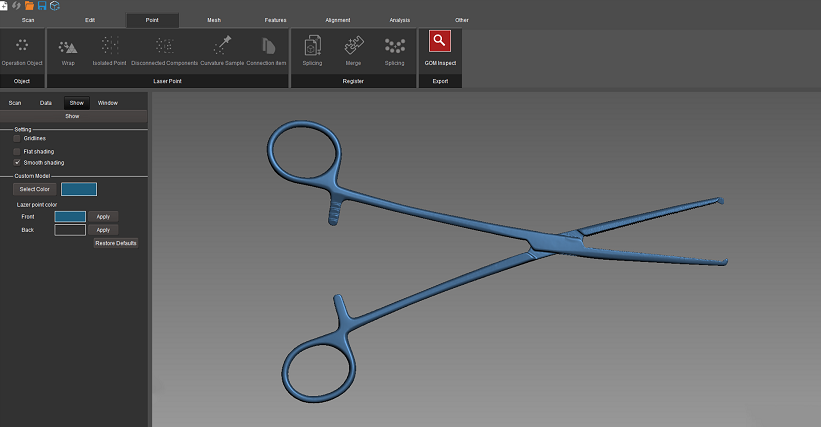Image resolution: width=821 pixels, height=427 pixels.
Task: Click the Restore Defaults button
Action: [116, 243]
